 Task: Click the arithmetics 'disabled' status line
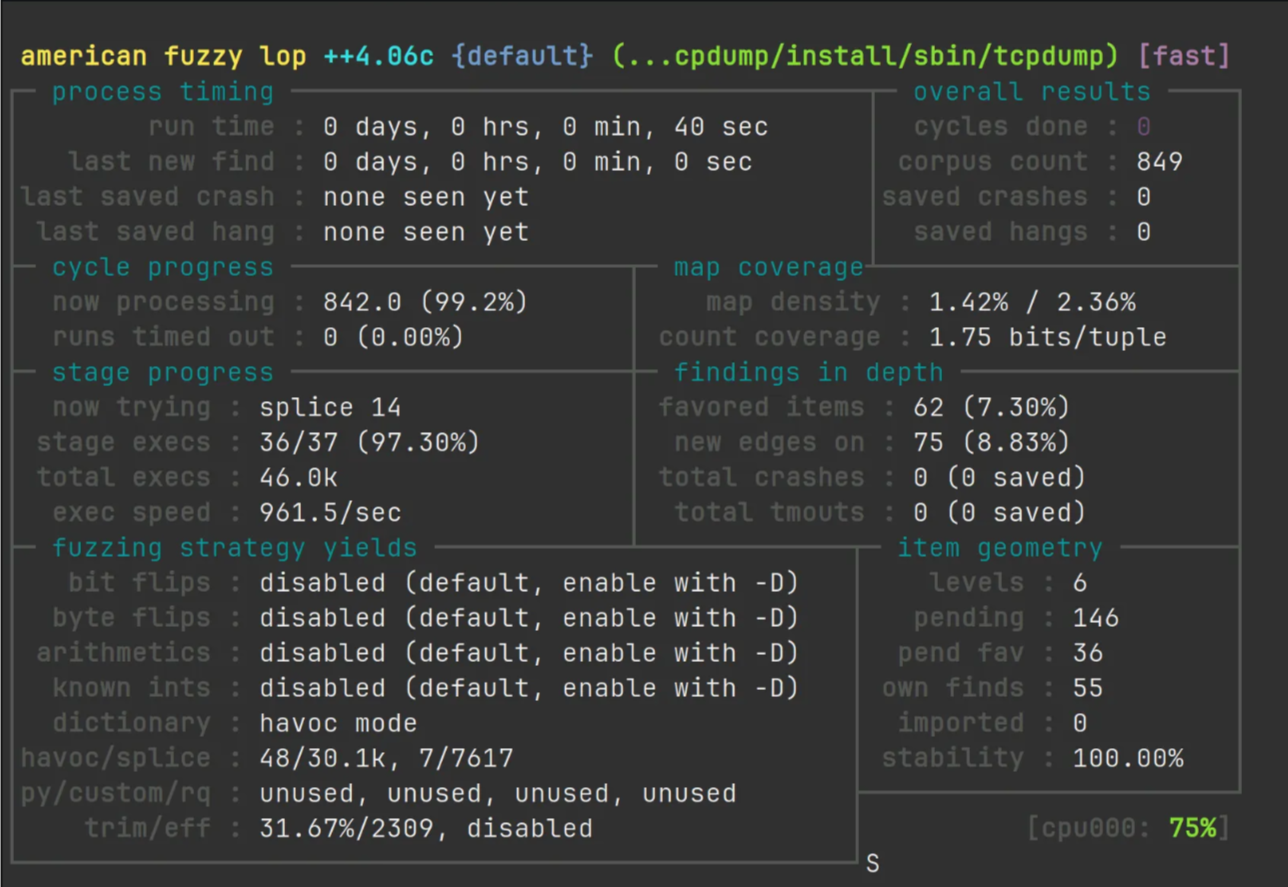(530, 653)
